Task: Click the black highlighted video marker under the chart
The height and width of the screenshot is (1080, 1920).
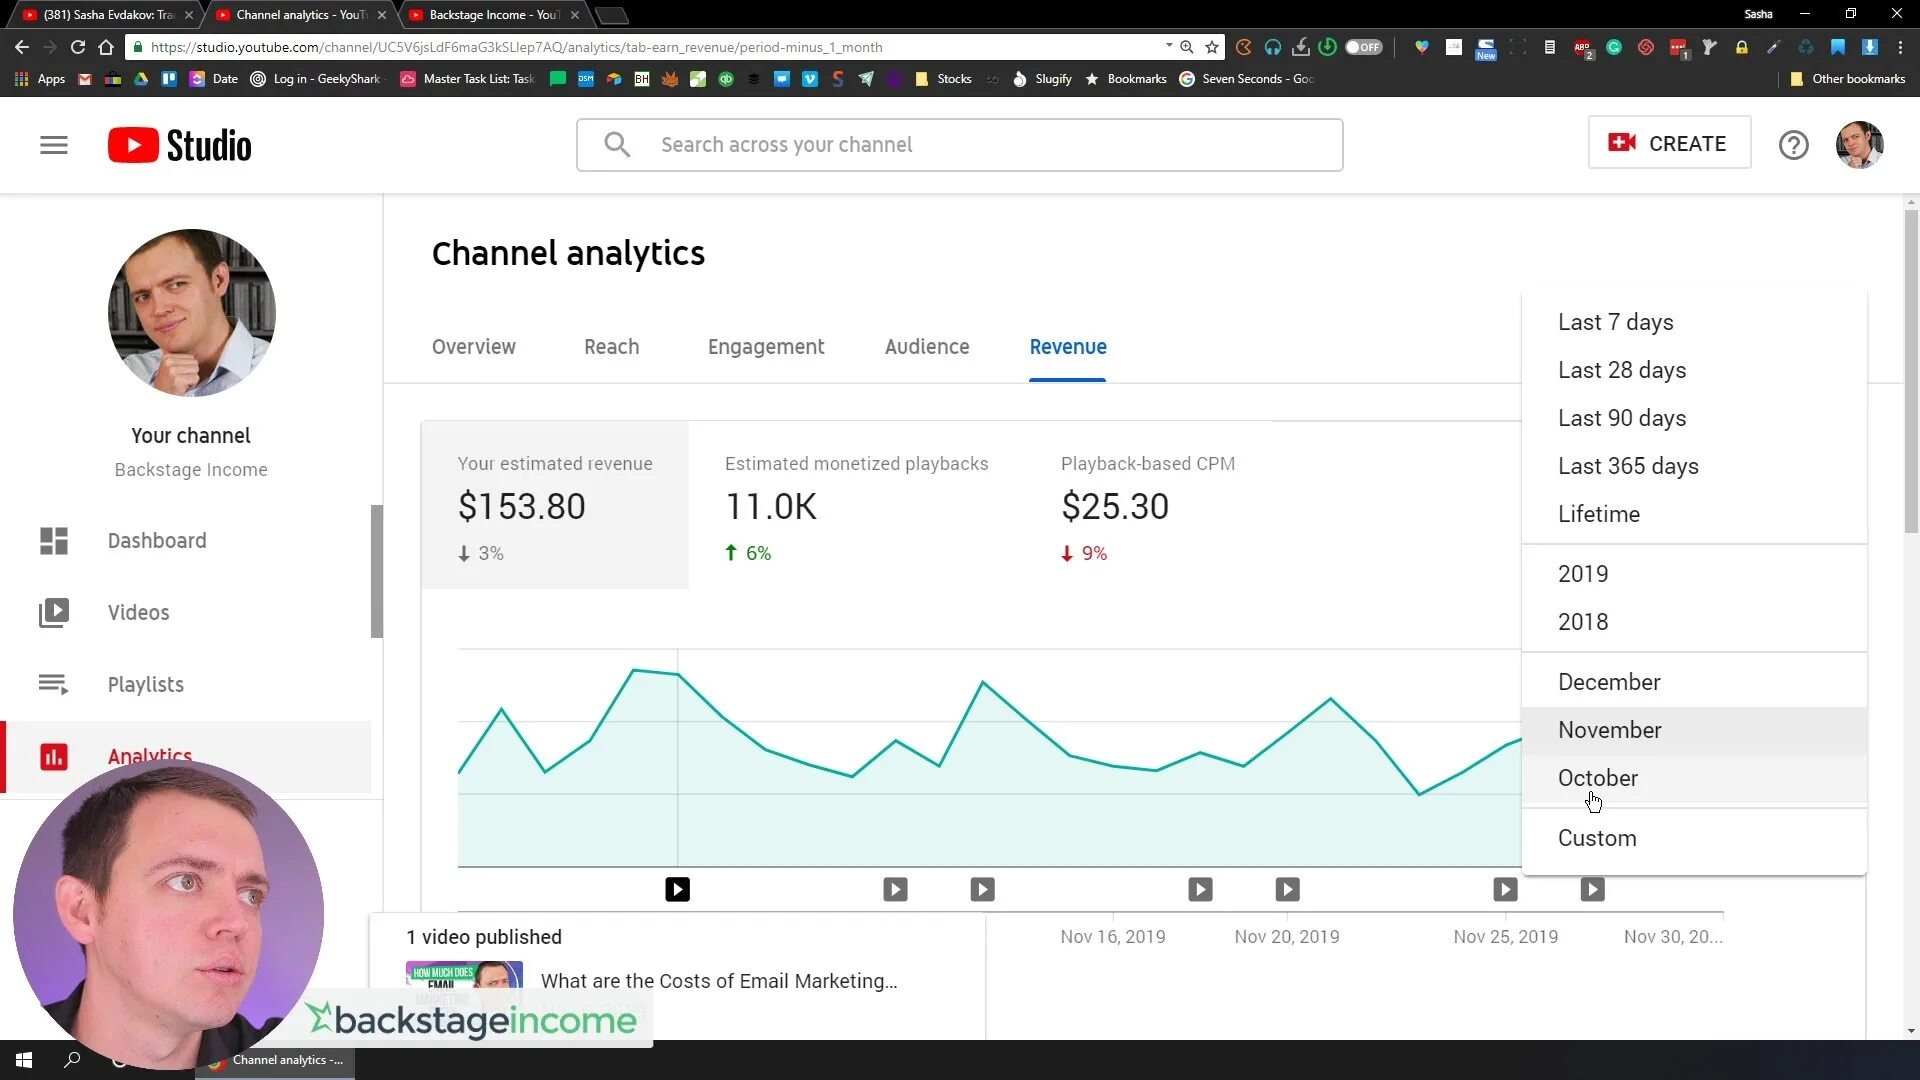Action: (677, 889)
